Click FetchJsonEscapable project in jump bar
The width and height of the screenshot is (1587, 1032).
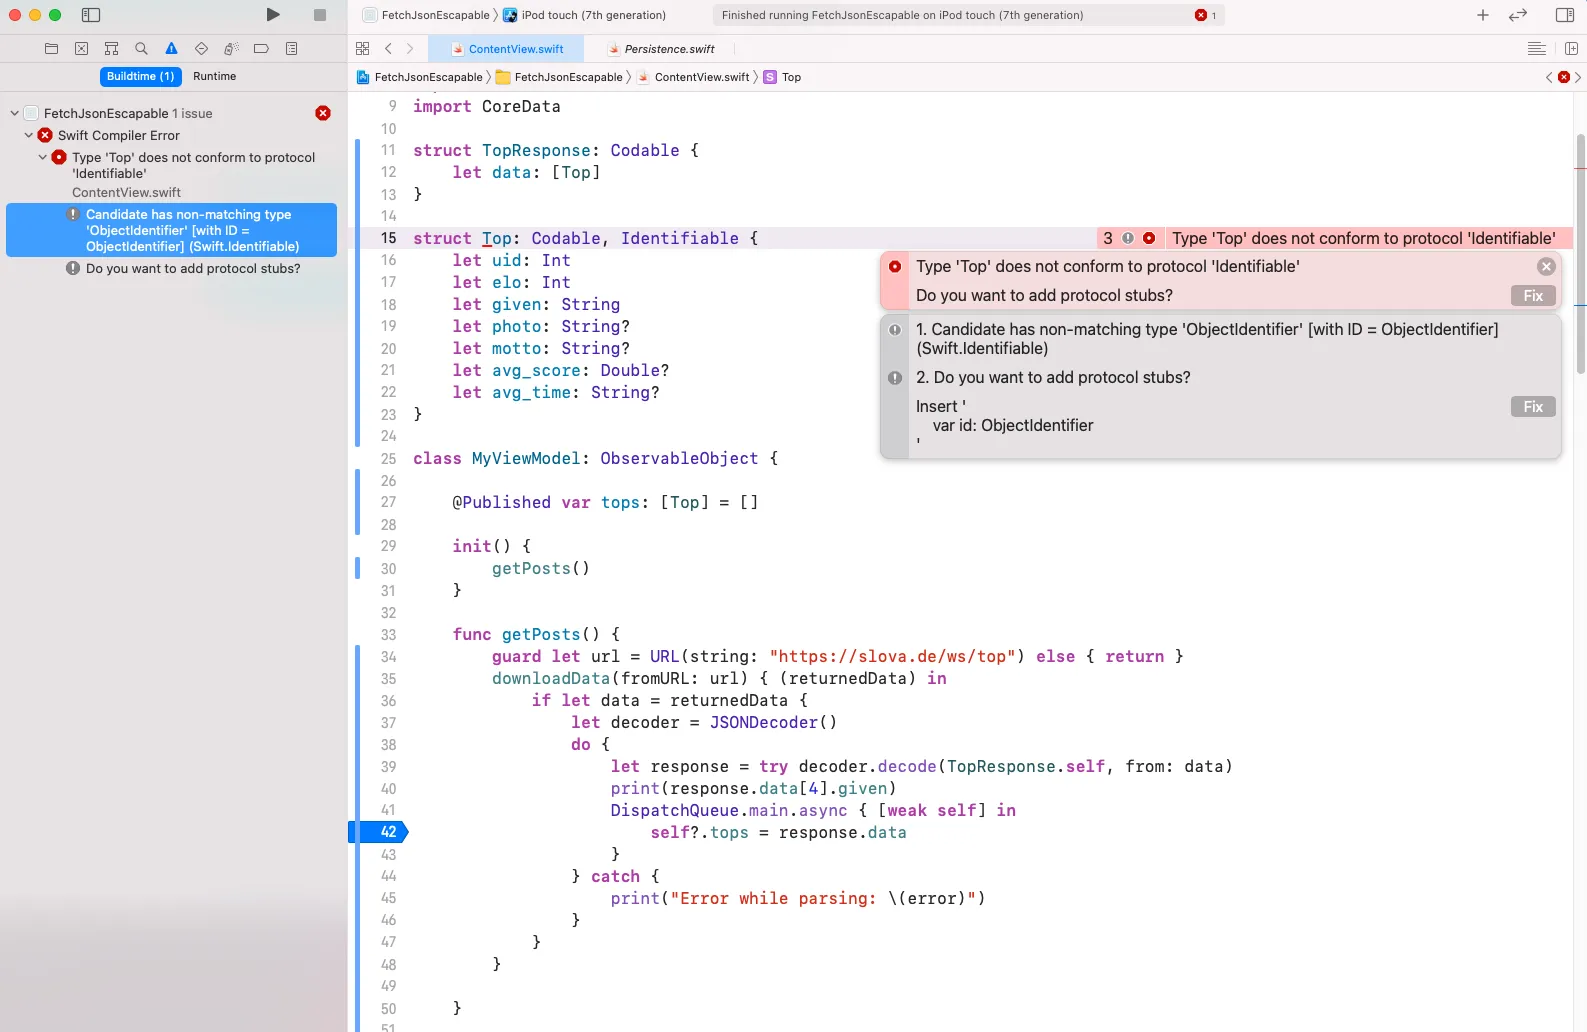coord(420,77)
